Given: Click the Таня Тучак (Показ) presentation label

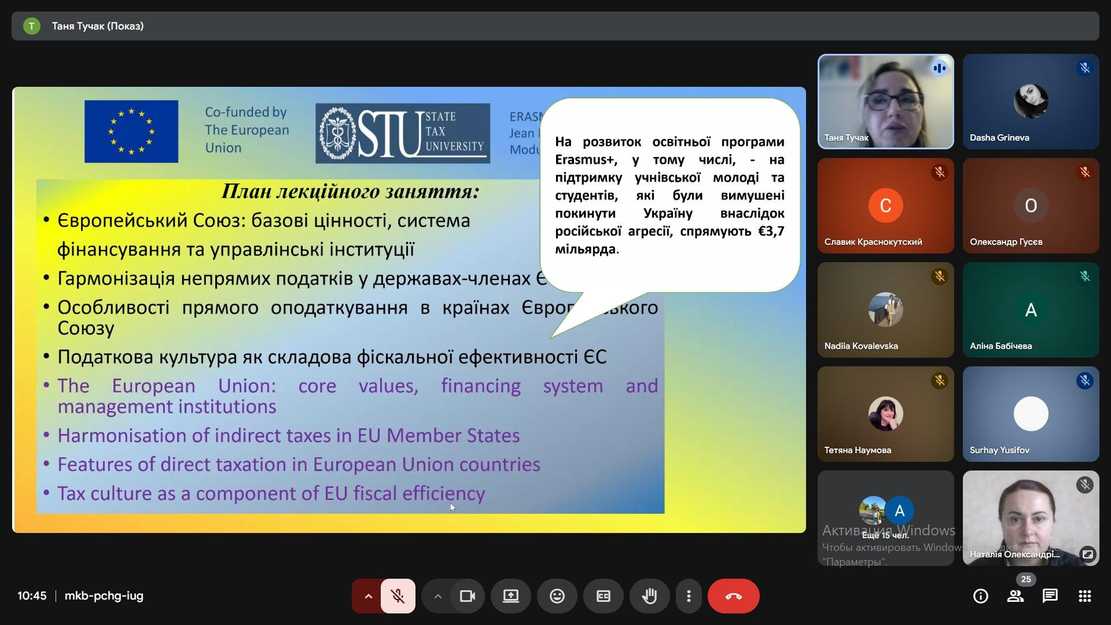Looking at the screenshot, I should point(98,26).
